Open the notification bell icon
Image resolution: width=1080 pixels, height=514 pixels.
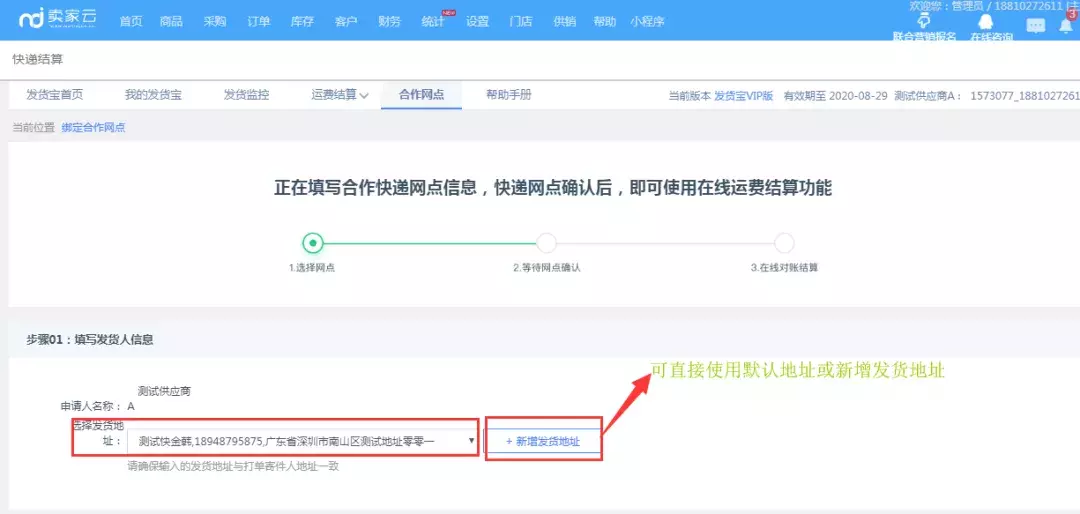click(1066, 25)
